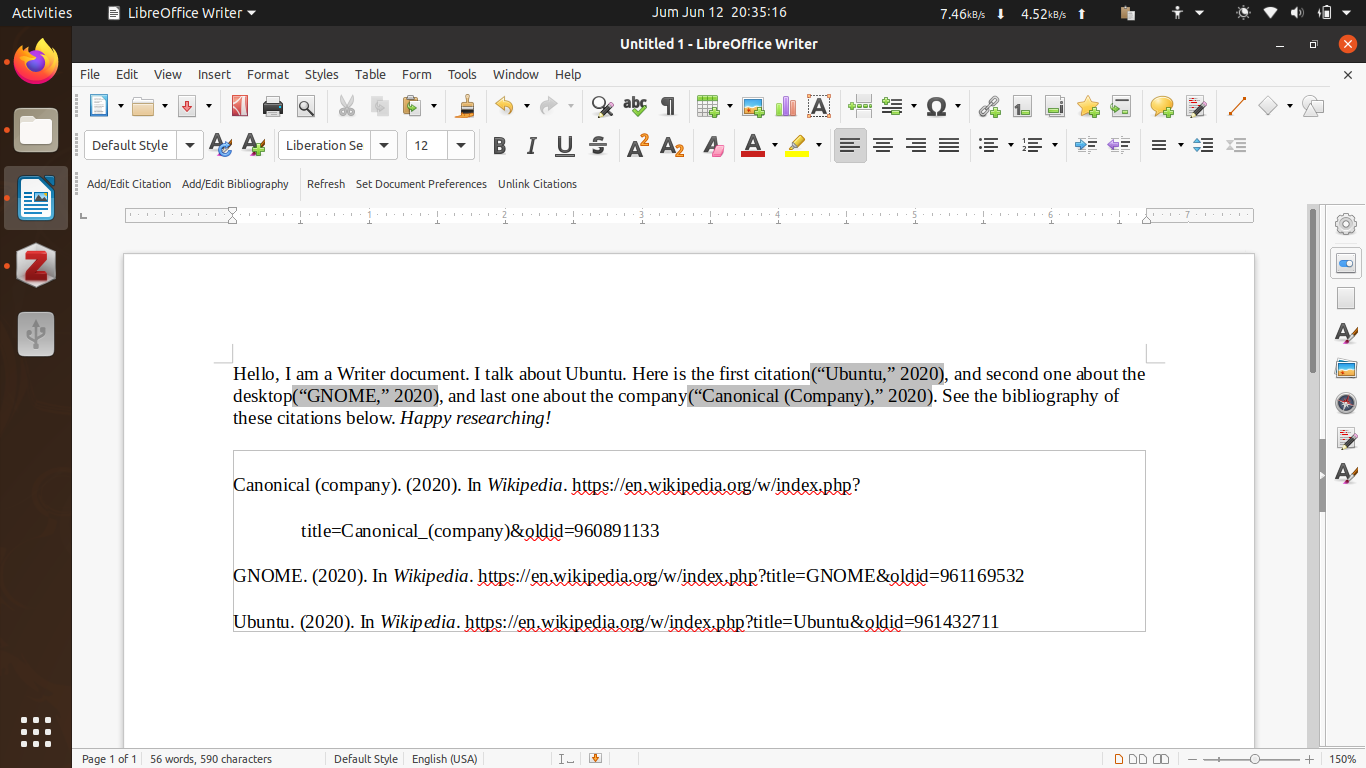Viewport: 1366px width, 768px height.
Task: Toggle Formatting Marks pilcrow button
Action: [668, 106]
